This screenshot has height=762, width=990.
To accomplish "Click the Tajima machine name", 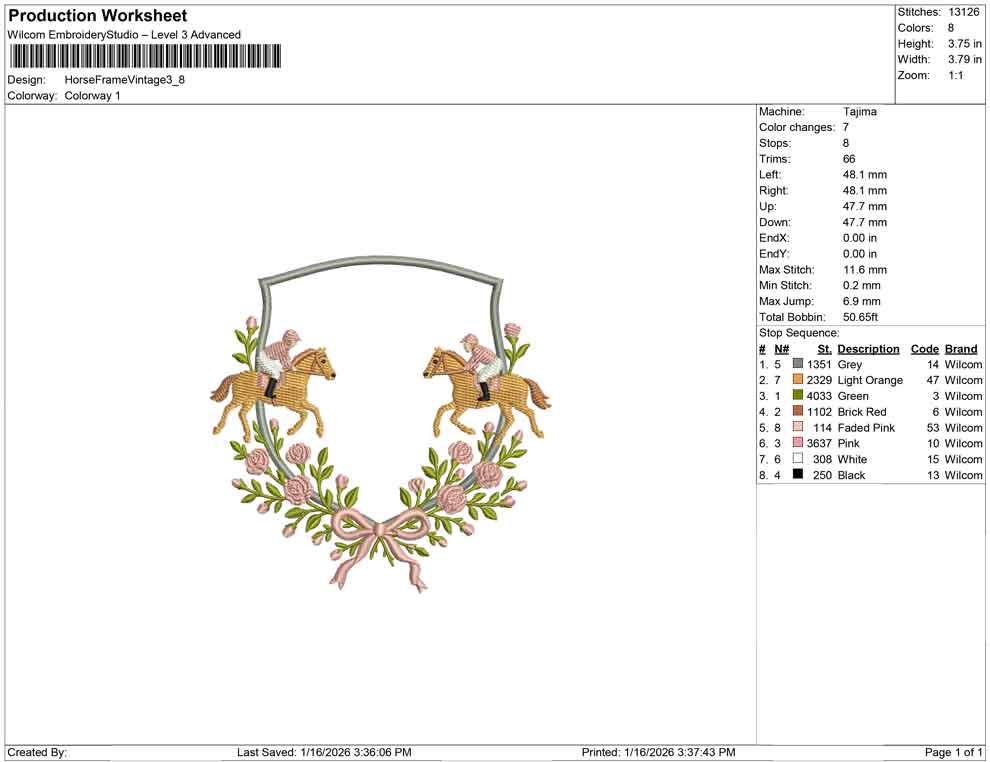I will 859,111.
